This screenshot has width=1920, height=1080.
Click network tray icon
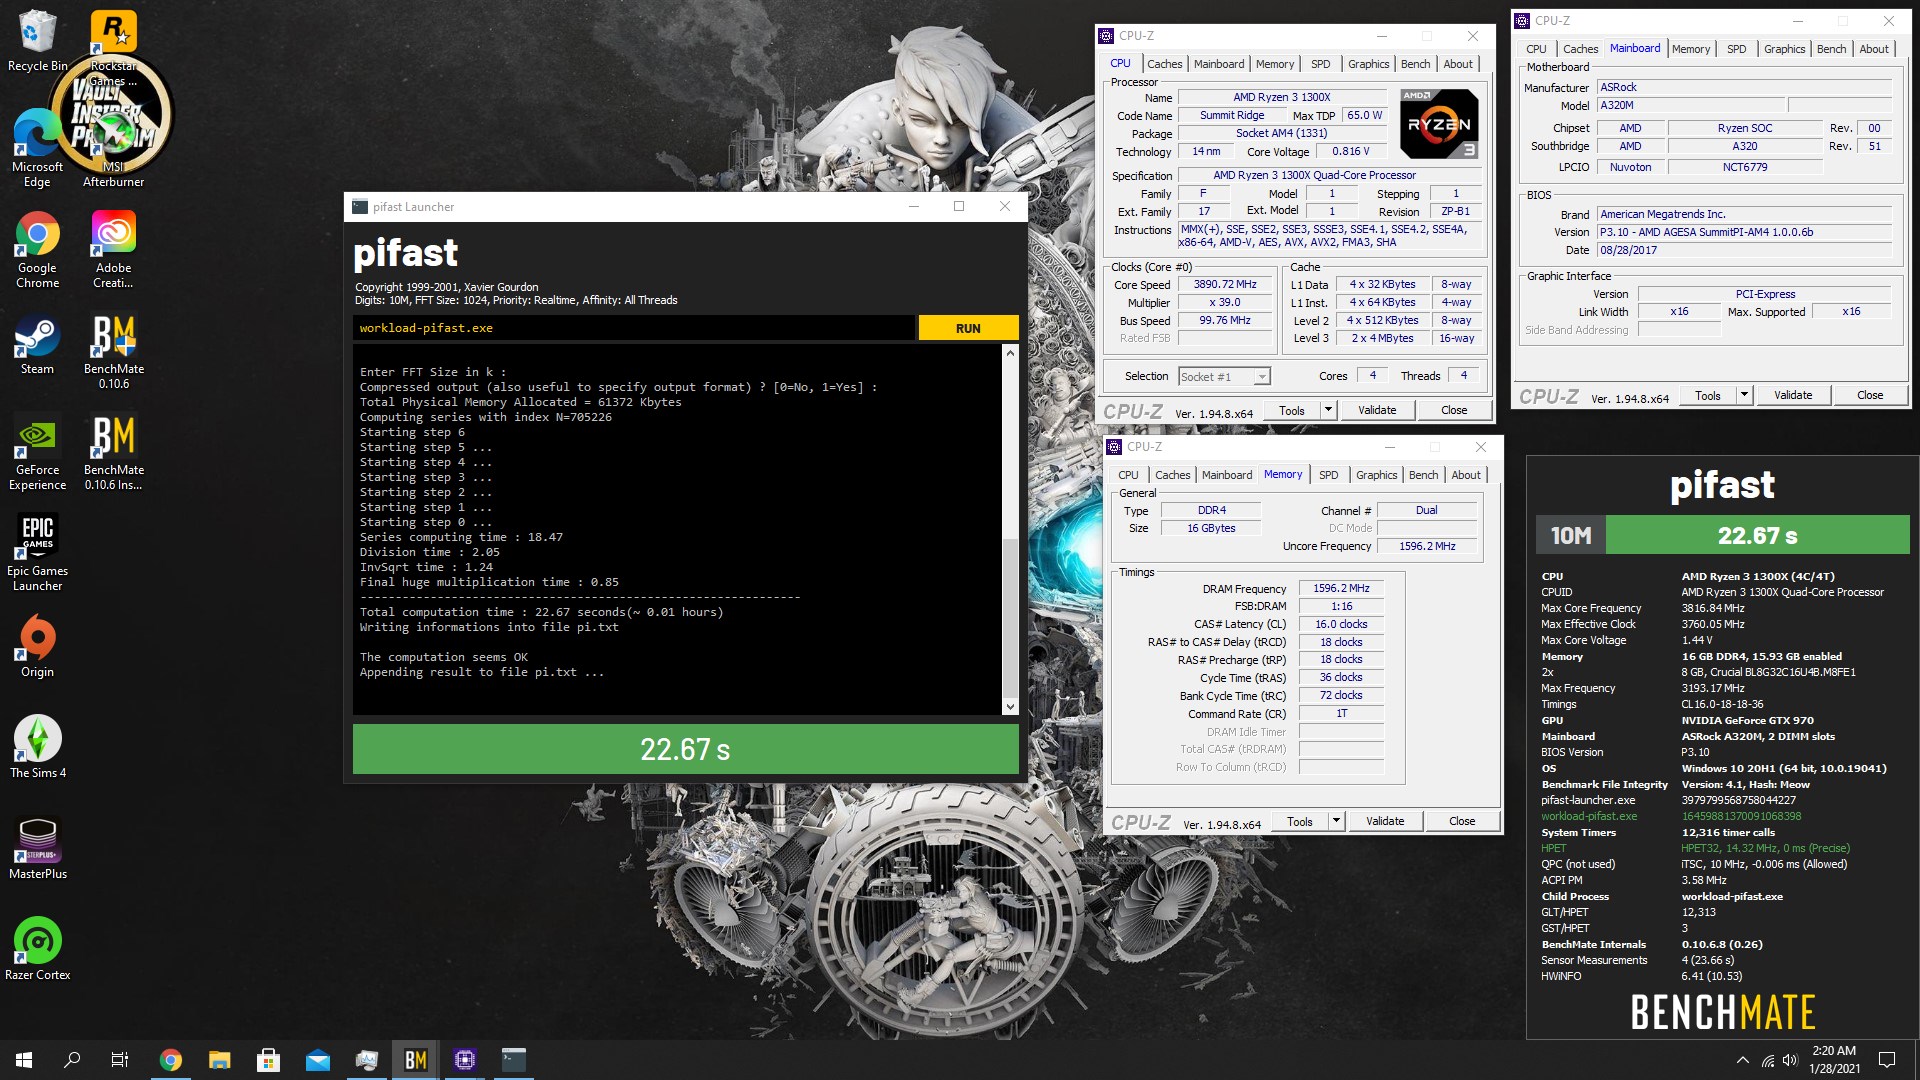click(x=1767, y=1060)
